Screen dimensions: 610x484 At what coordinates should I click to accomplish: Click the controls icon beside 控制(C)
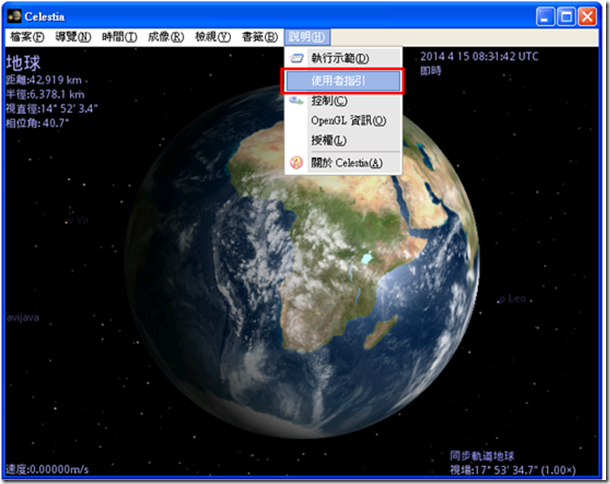point(296,101)
